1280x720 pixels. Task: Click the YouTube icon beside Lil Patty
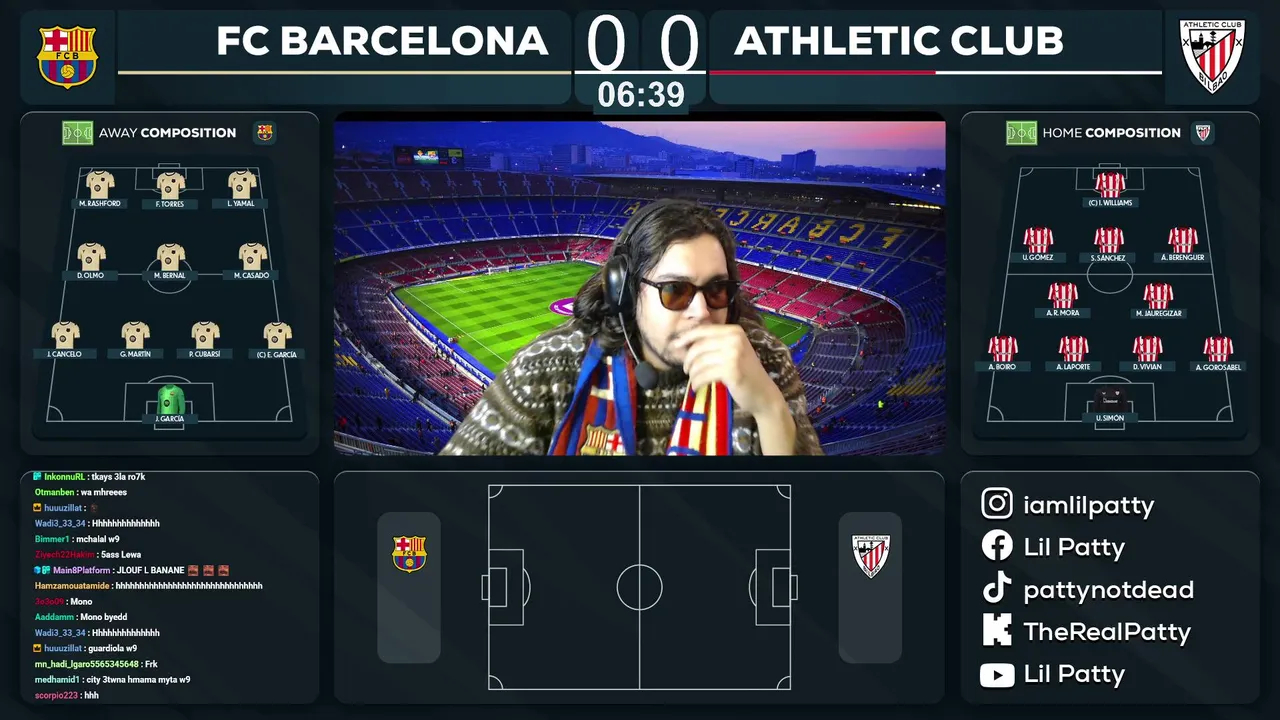[x=996, y=675]
